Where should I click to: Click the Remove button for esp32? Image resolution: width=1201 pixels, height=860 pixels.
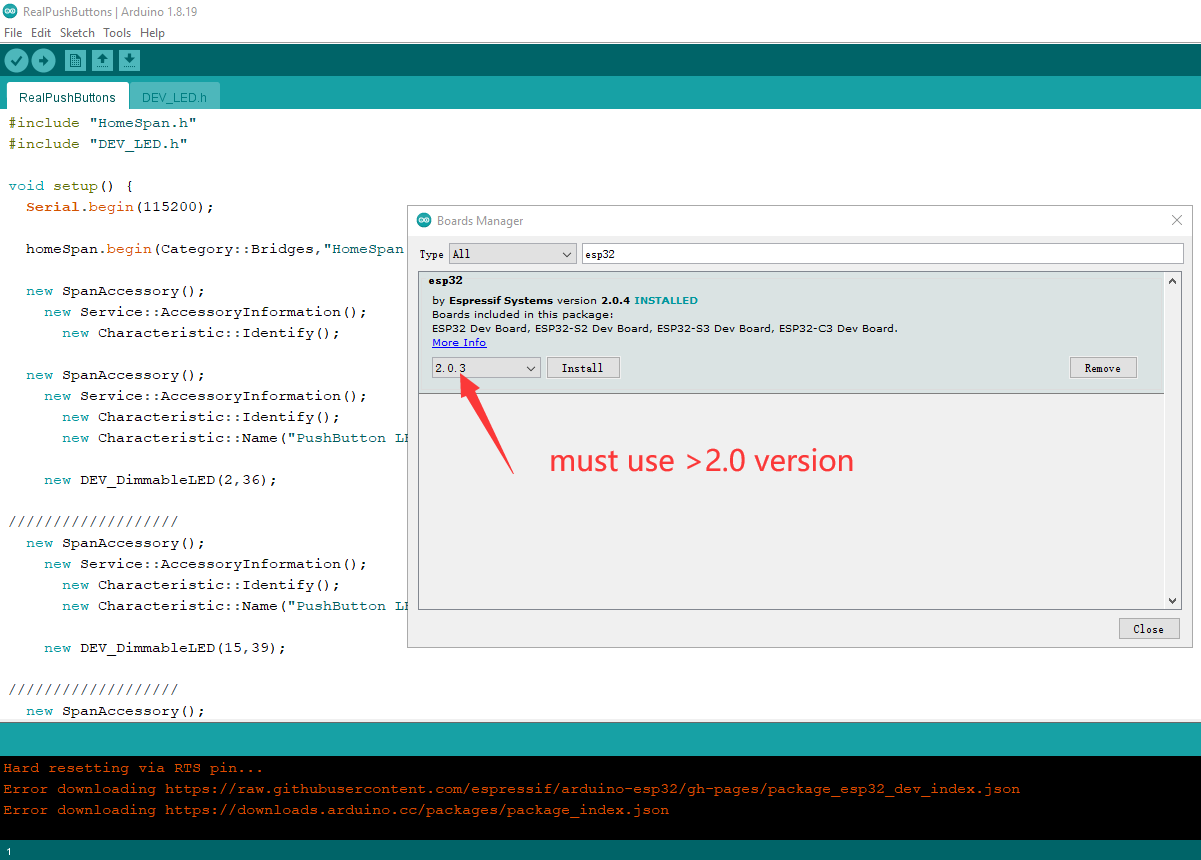coord(1102,368)
